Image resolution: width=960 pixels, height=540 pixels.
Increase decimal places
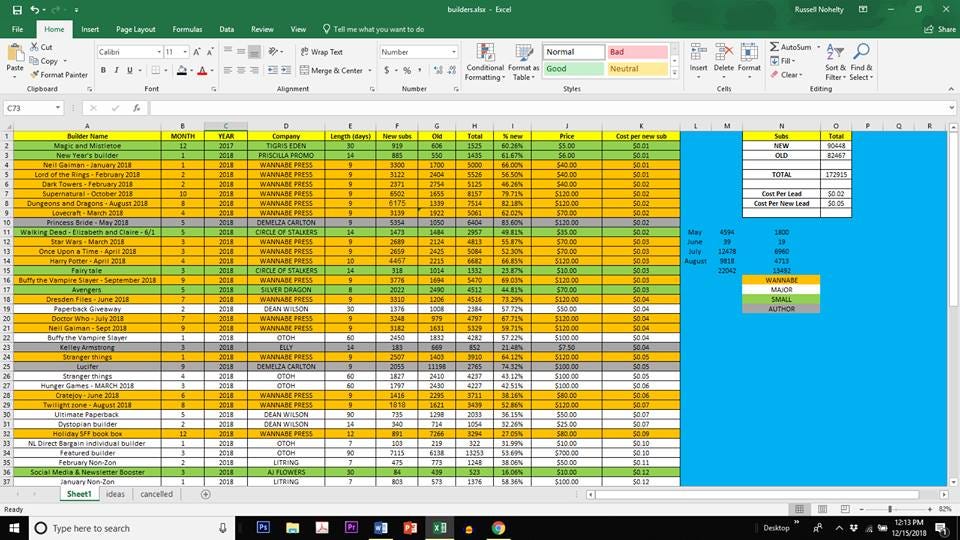pos(438,71)
